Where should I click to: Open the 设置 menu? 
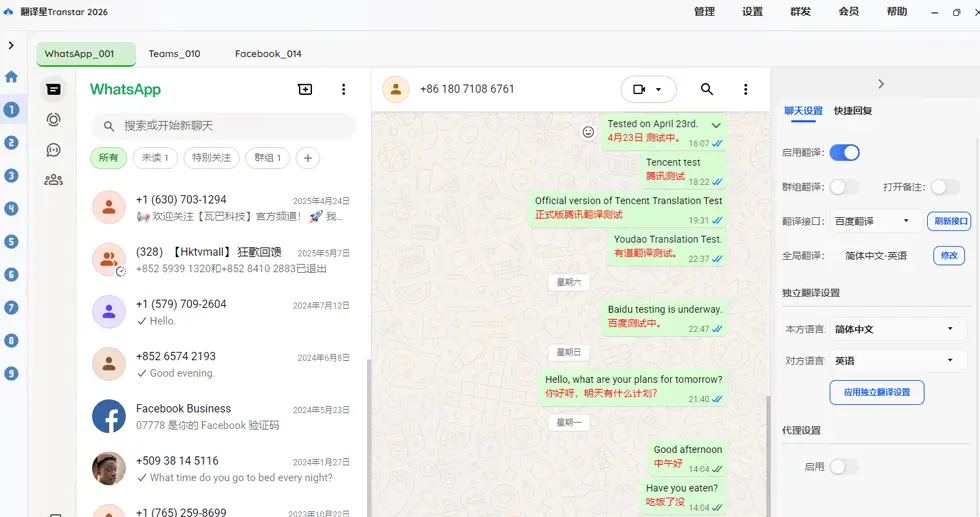[x=752, y=11]
